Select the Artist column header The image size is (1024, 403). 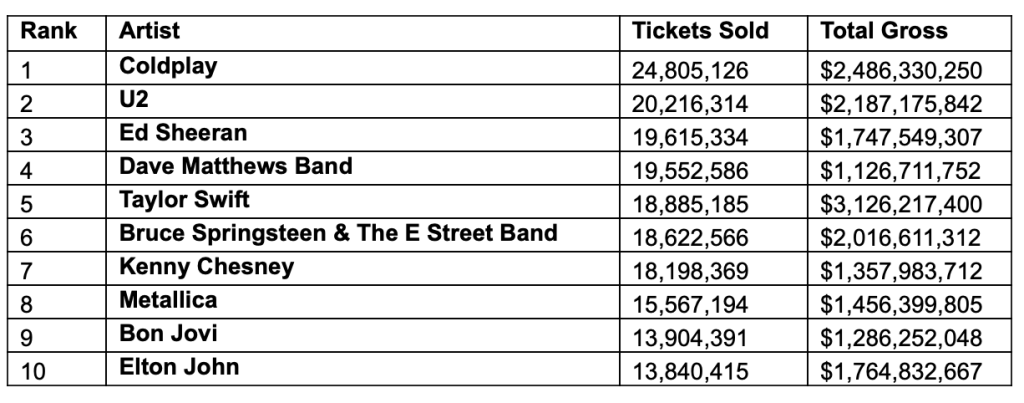(149, 31)
